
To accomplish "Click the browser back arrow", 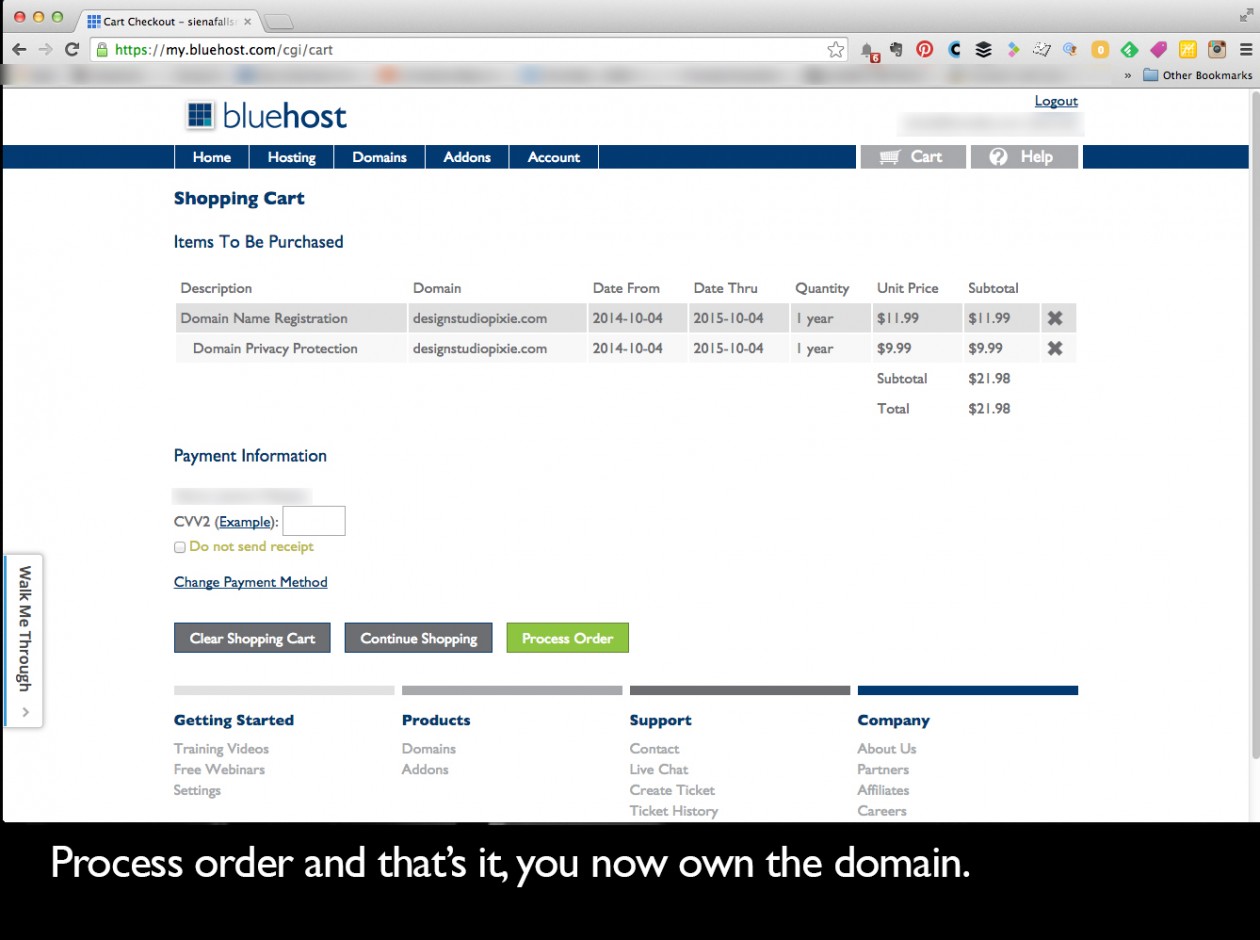I will (19, 49).
